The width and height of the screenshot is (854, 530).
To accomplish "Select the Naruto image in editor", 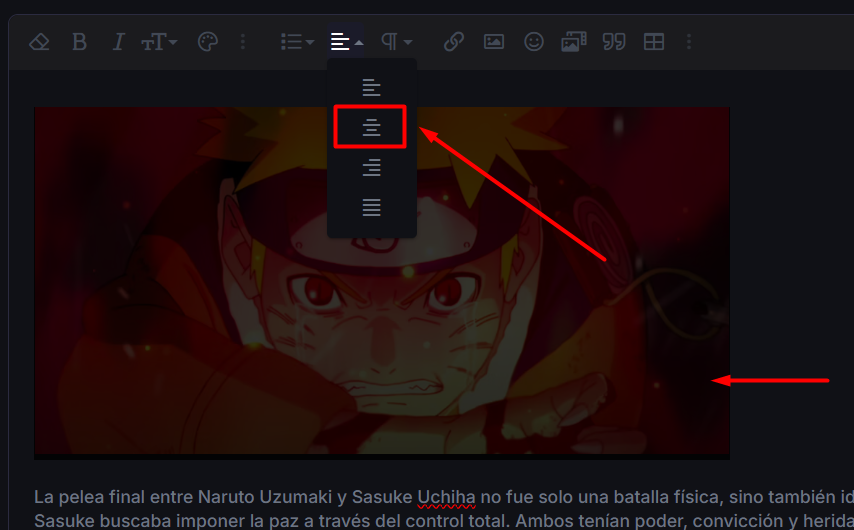I will click(382, 283).
